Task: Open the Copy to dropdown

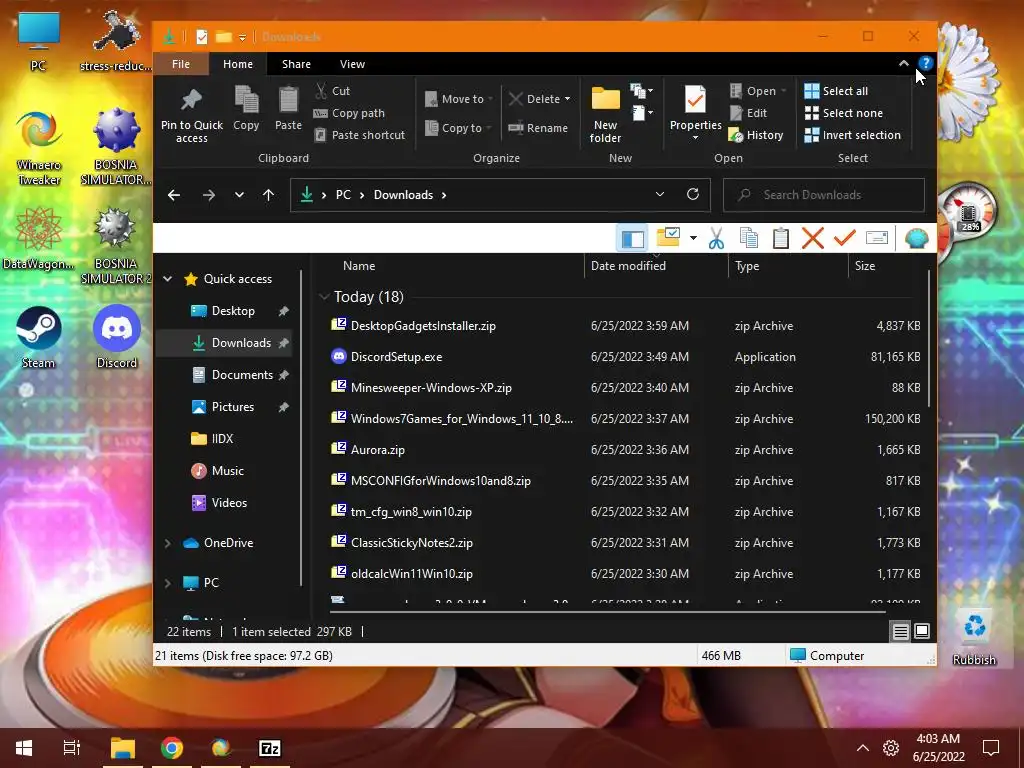Action: pos(457,128)
